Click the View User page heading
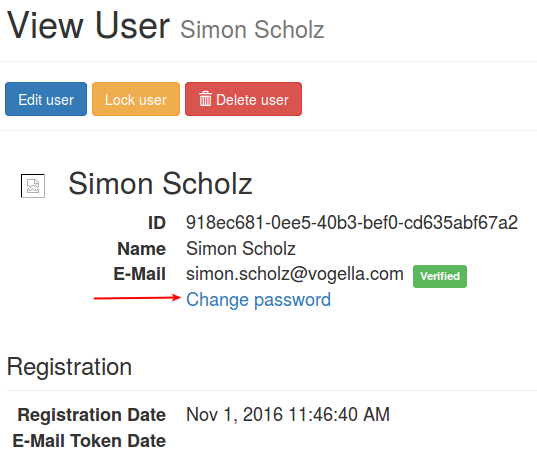This screenshot has height=462, width=537. (88, 26)
